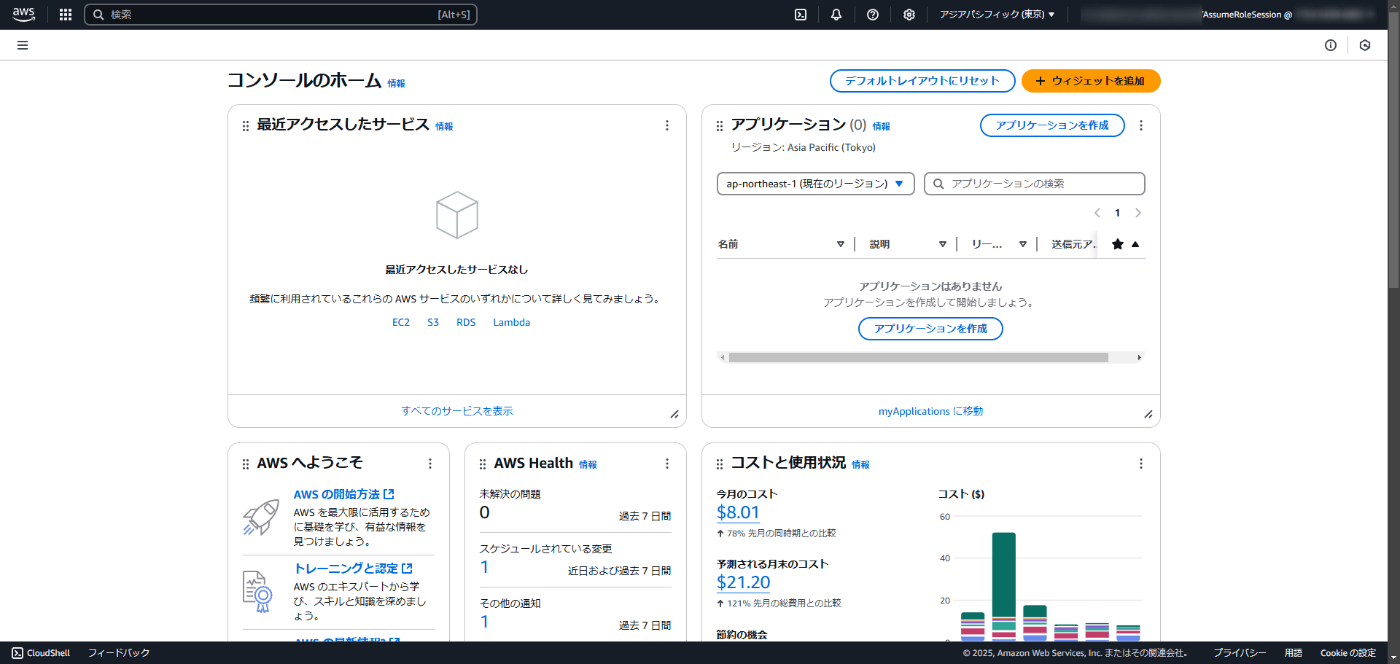This screenshot has height=664, width=1400.
Task: Open the services grid menu icon
Action: (x=66, y=14)
